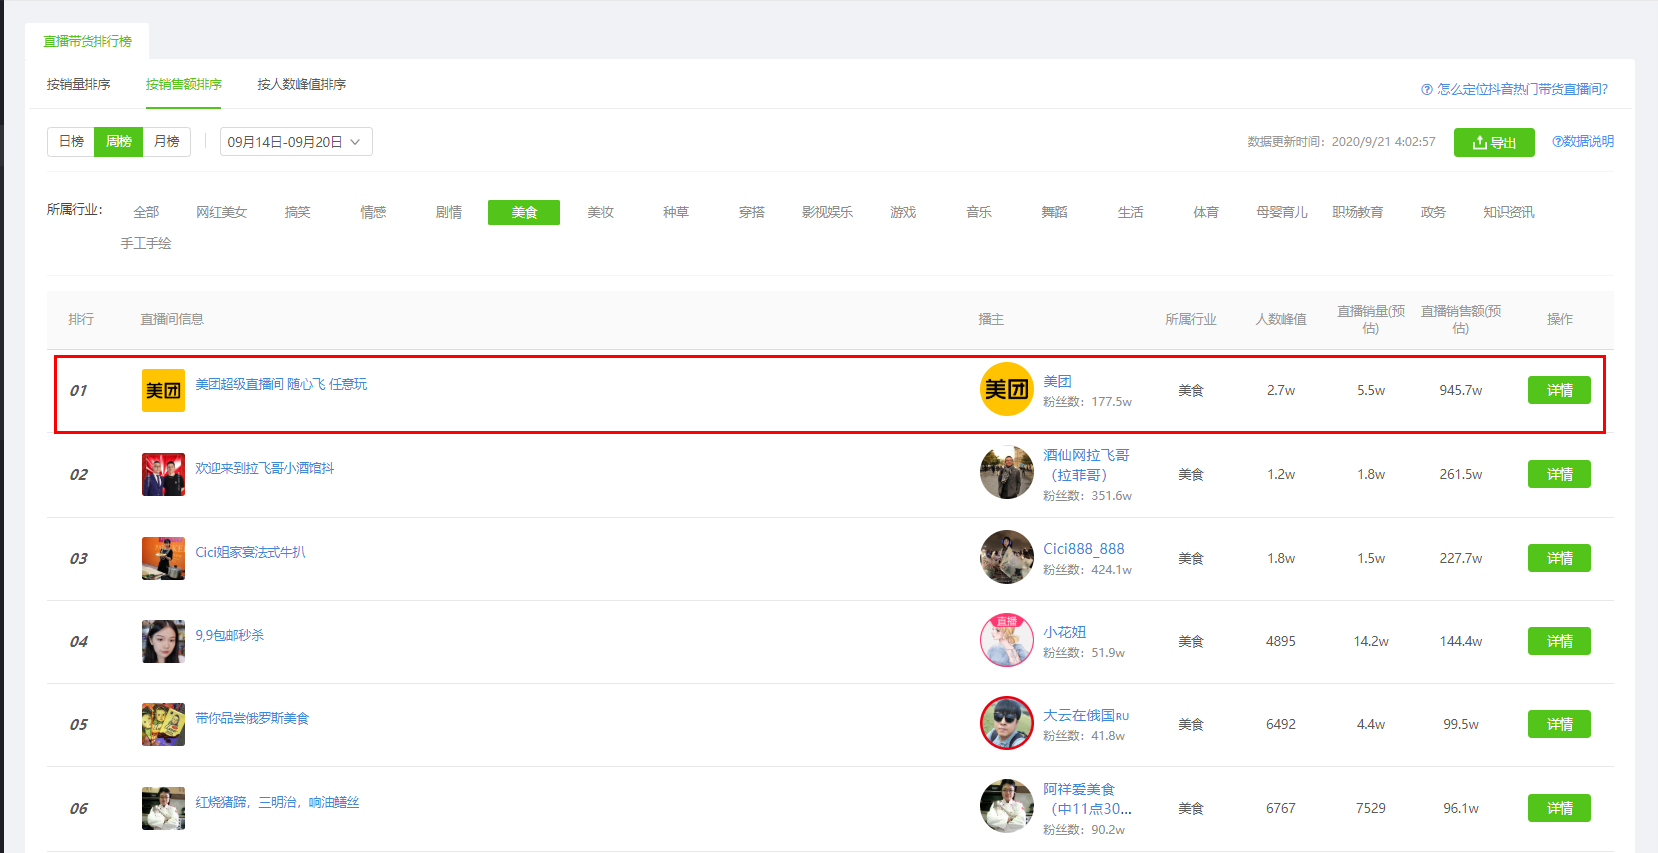The width and height of the screenshot is (1658, 853).
Task: Filter industry by 职场教育
Action: pyautogui.click(x=1357, y=212)
